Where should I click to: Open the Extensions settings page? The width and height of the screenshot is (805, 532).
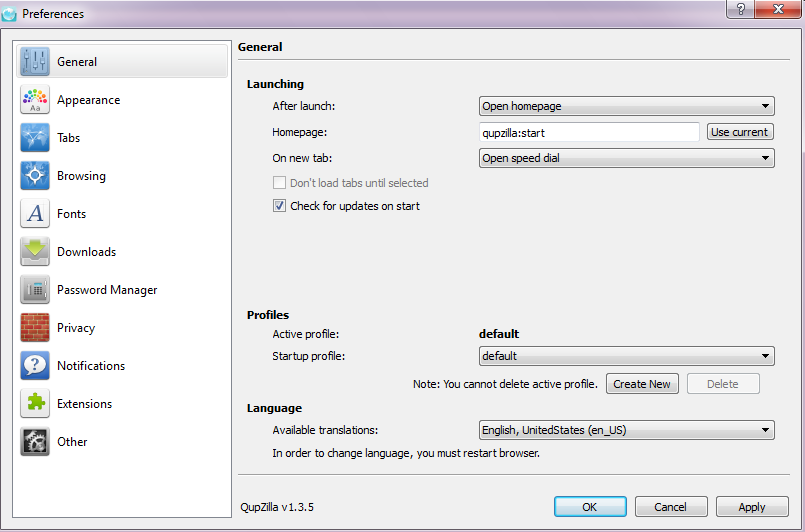(122, 404)
